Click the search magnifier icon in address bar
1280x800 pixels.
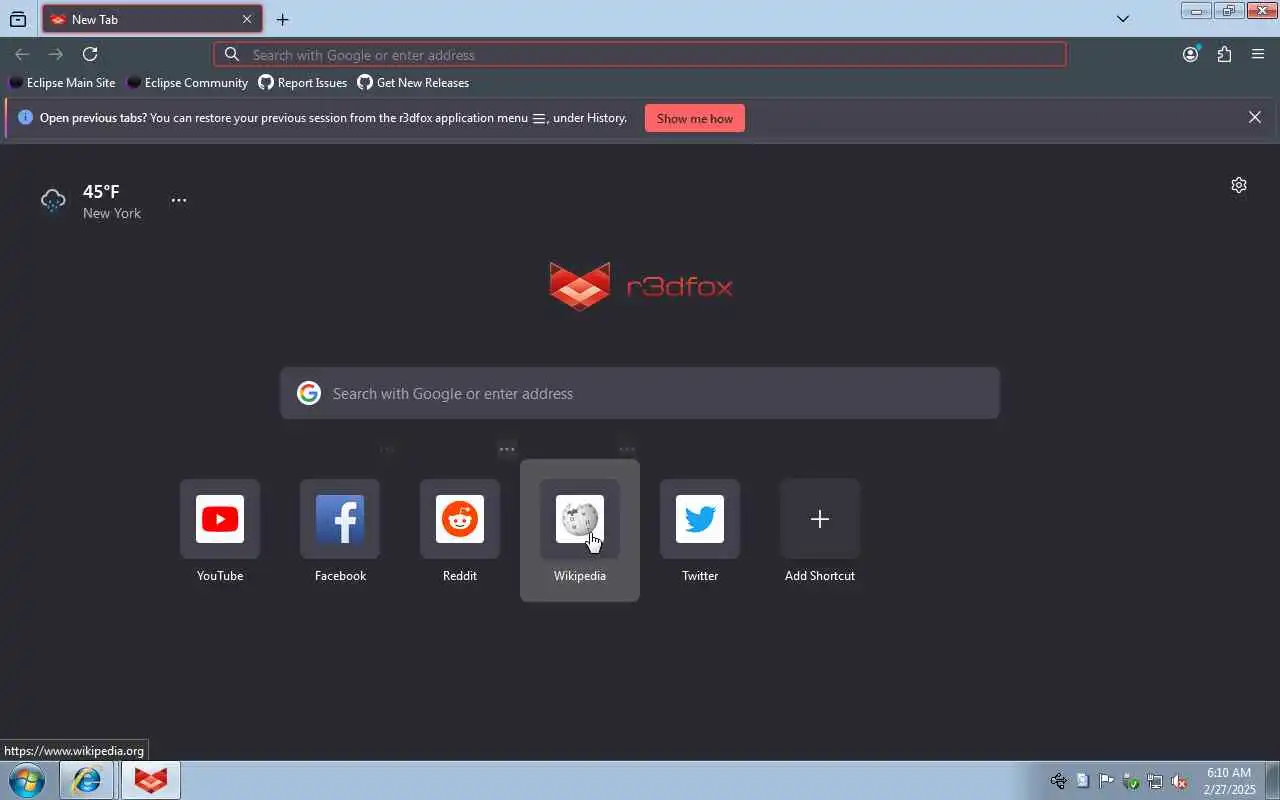232,54
